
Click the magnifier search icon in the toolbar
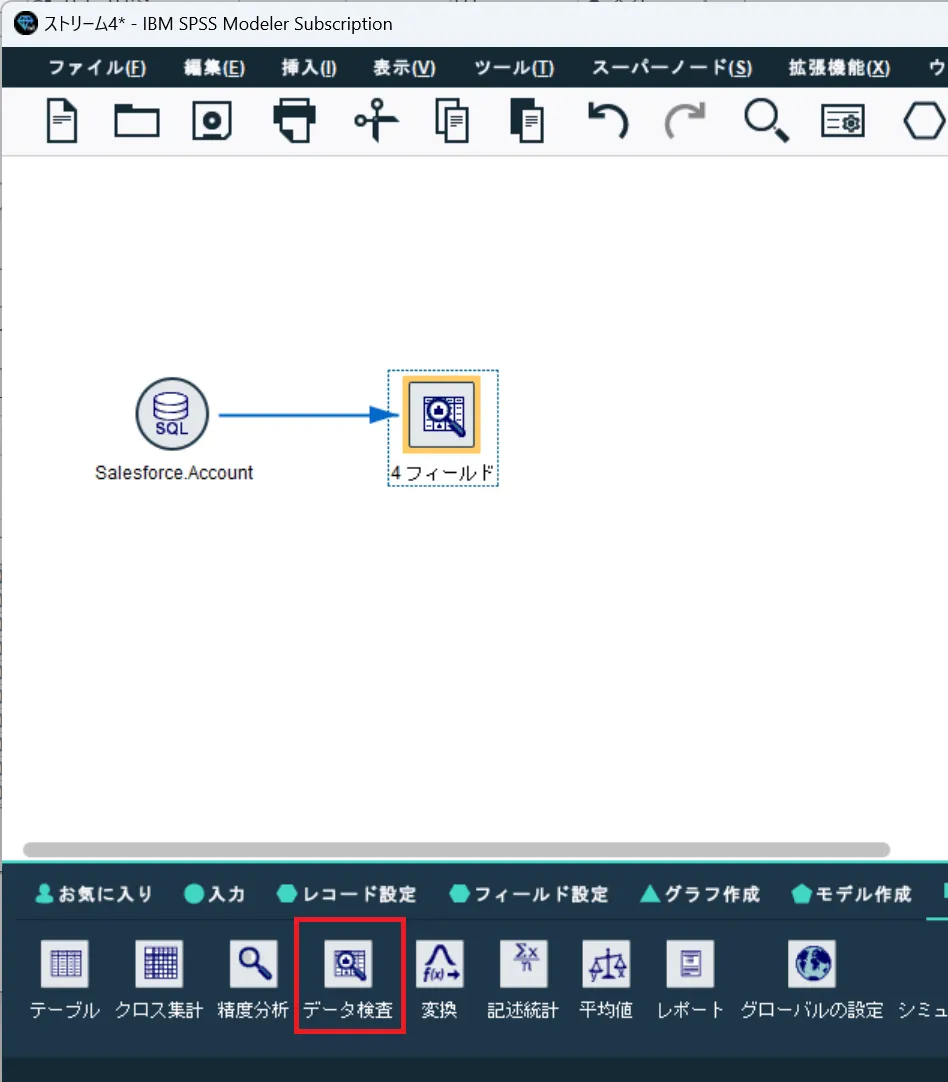coord(766,121)
